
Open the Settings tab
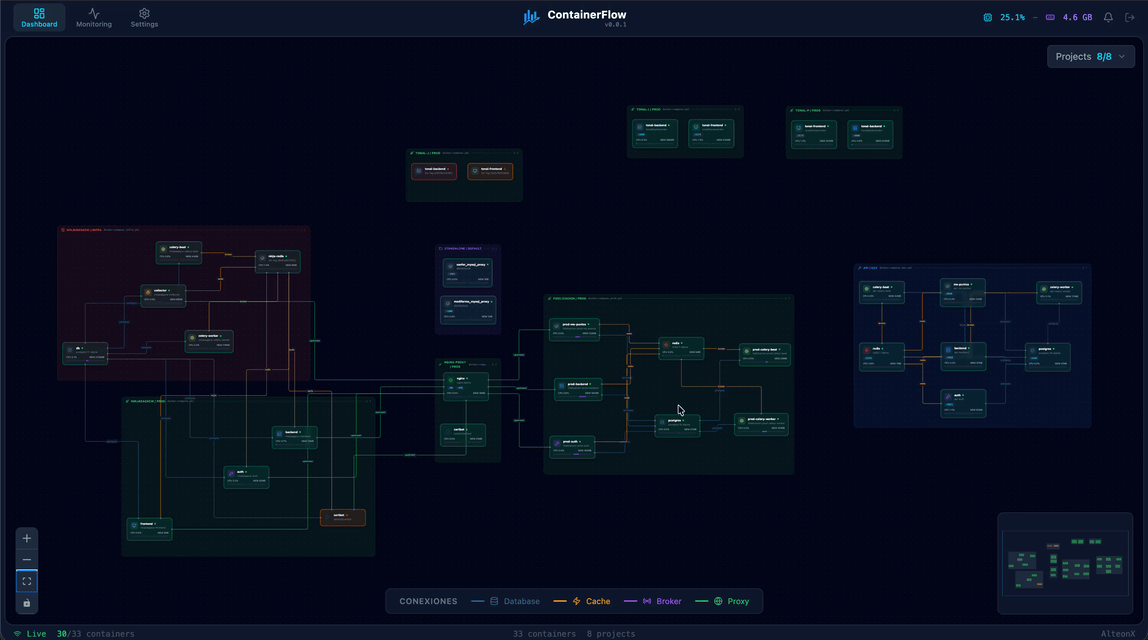click(144, 18)
